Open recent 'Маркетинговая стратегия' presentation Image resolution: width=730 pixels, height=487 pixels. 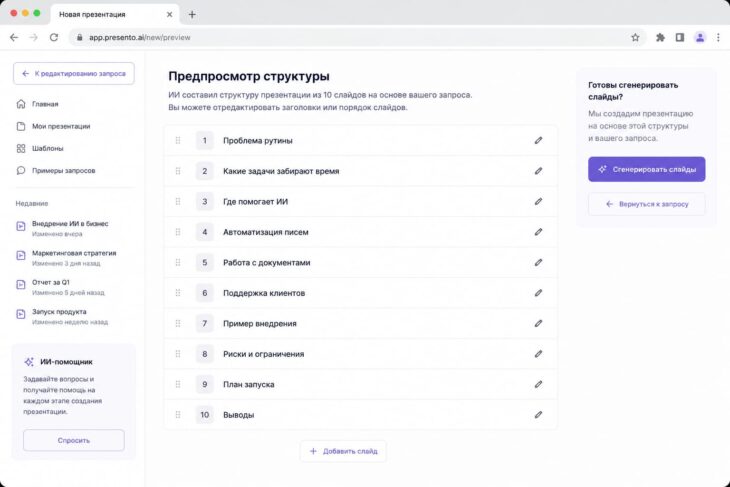[66, 257]
